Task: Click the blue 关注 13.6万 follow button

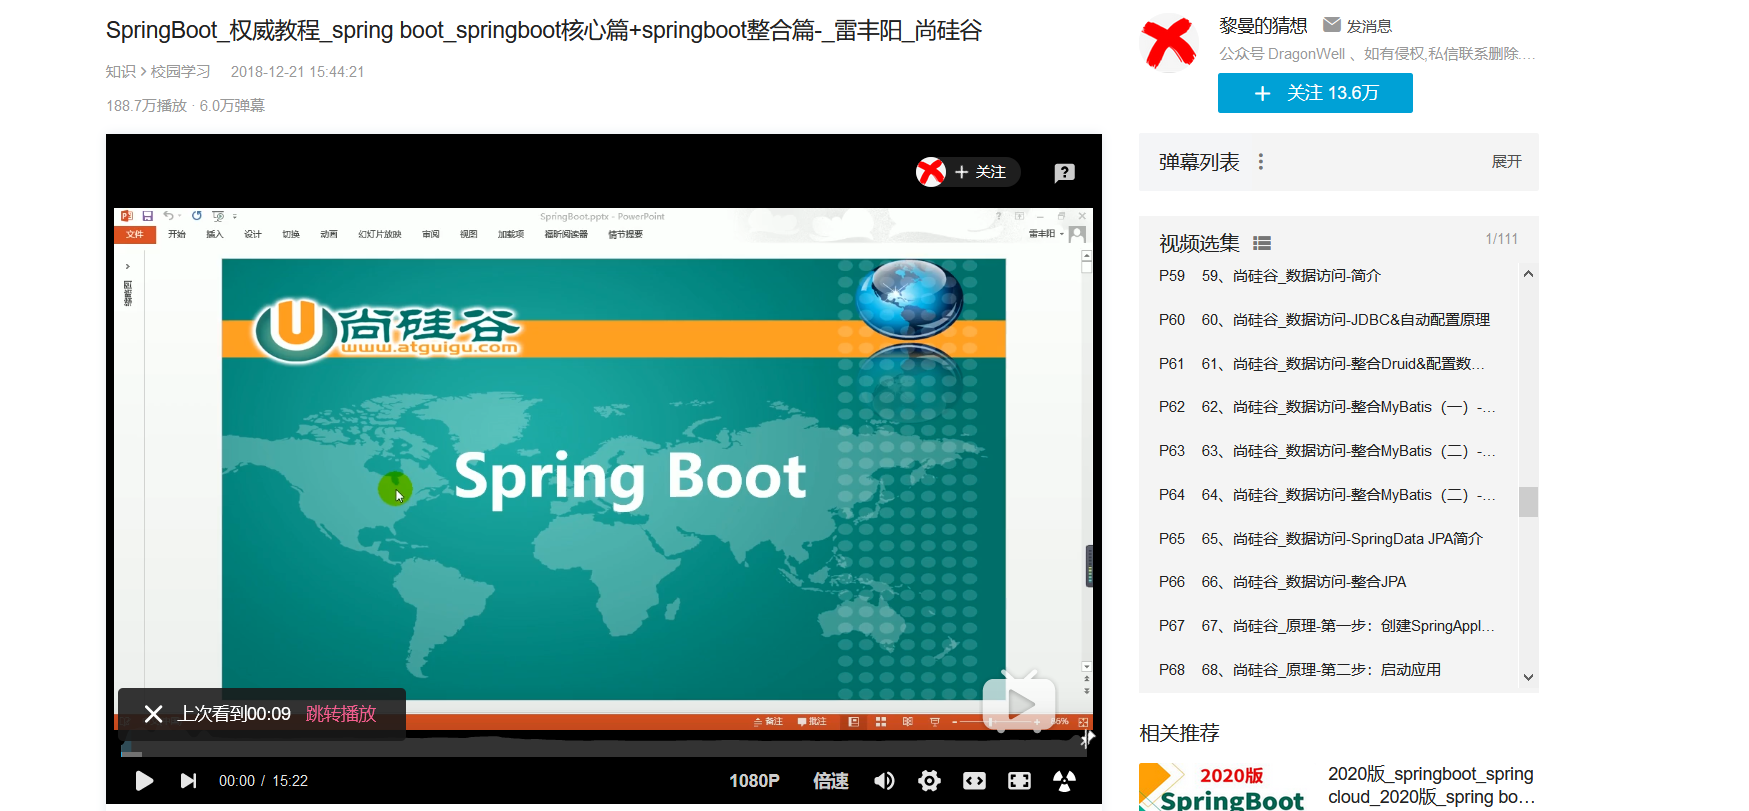Action: pyautogui.click(x=1315, y=93)
